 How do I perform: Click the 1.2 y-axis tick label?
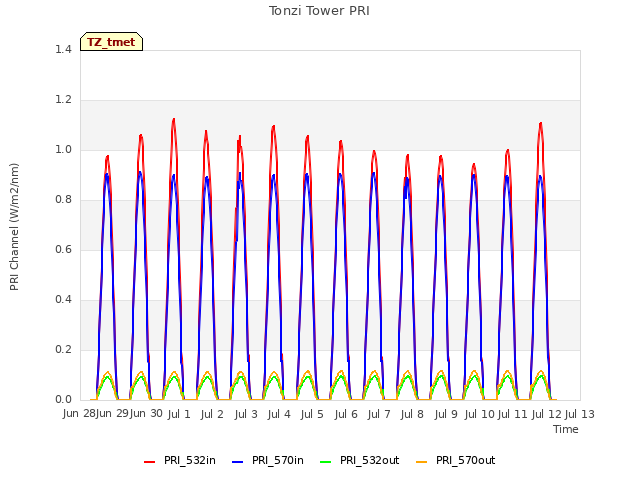63,99
